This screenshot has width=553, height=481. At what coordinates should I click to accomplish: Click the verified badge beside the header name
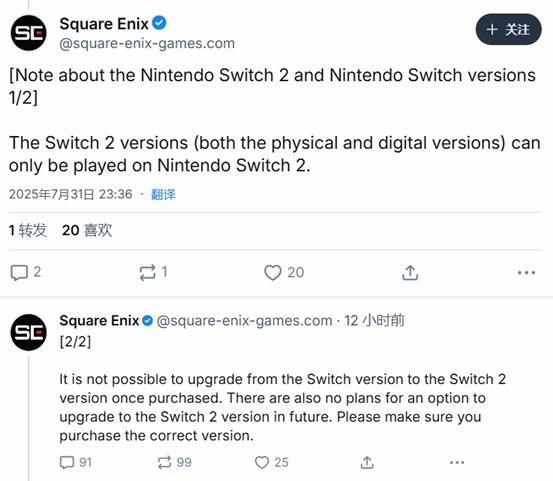159,23
